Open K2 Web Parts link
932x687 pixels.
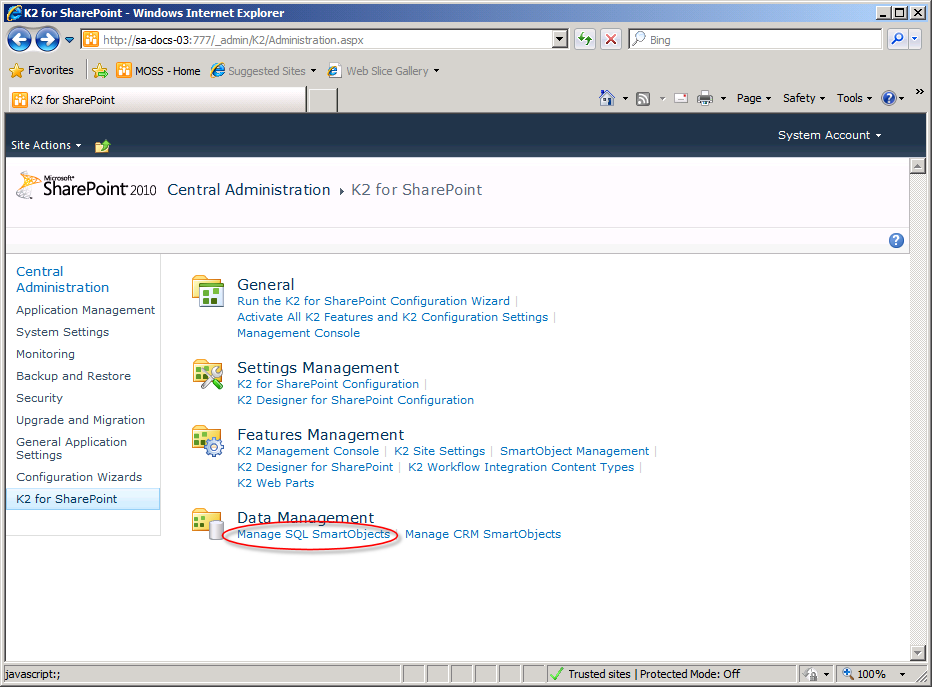click(x=275, y=483)
